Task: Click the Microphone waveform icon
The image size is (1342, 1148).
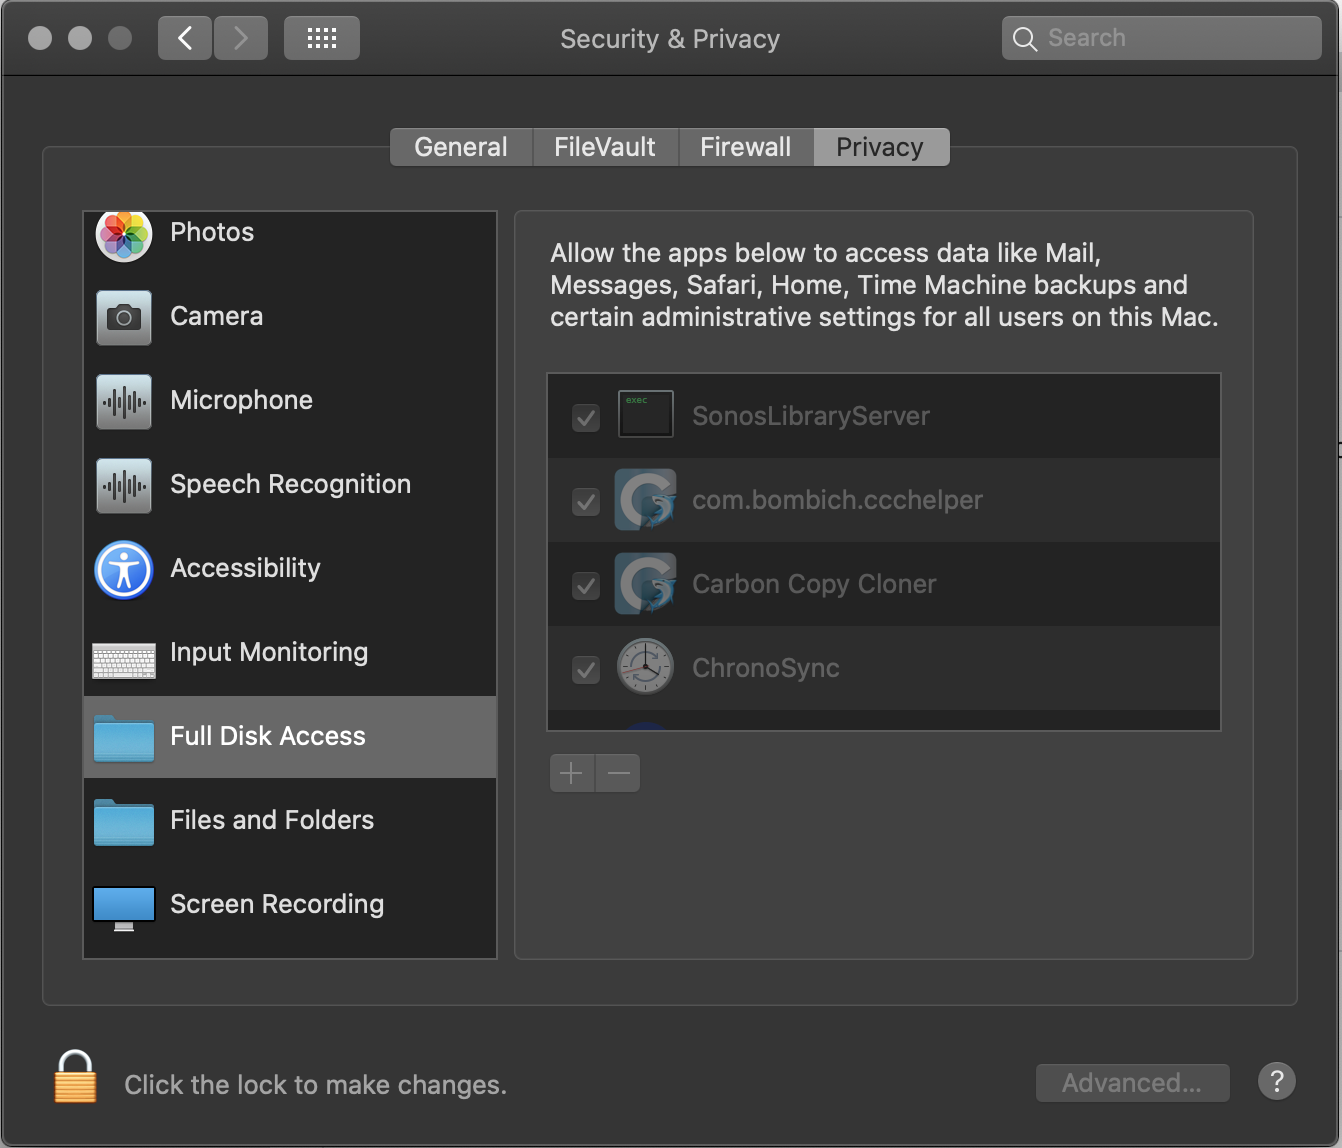Action: tap(124, 401)
